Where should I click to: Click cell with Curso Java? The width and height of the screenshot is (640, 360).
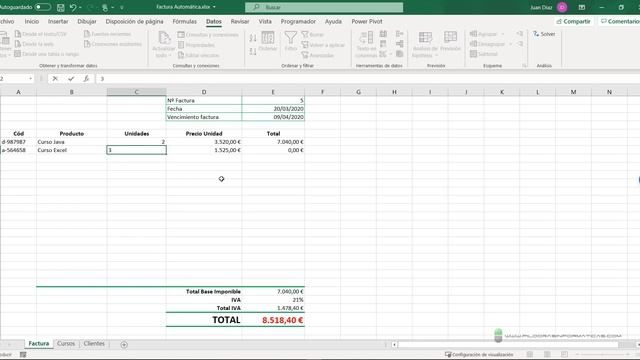pyautogui.click(x=71, y=142)
